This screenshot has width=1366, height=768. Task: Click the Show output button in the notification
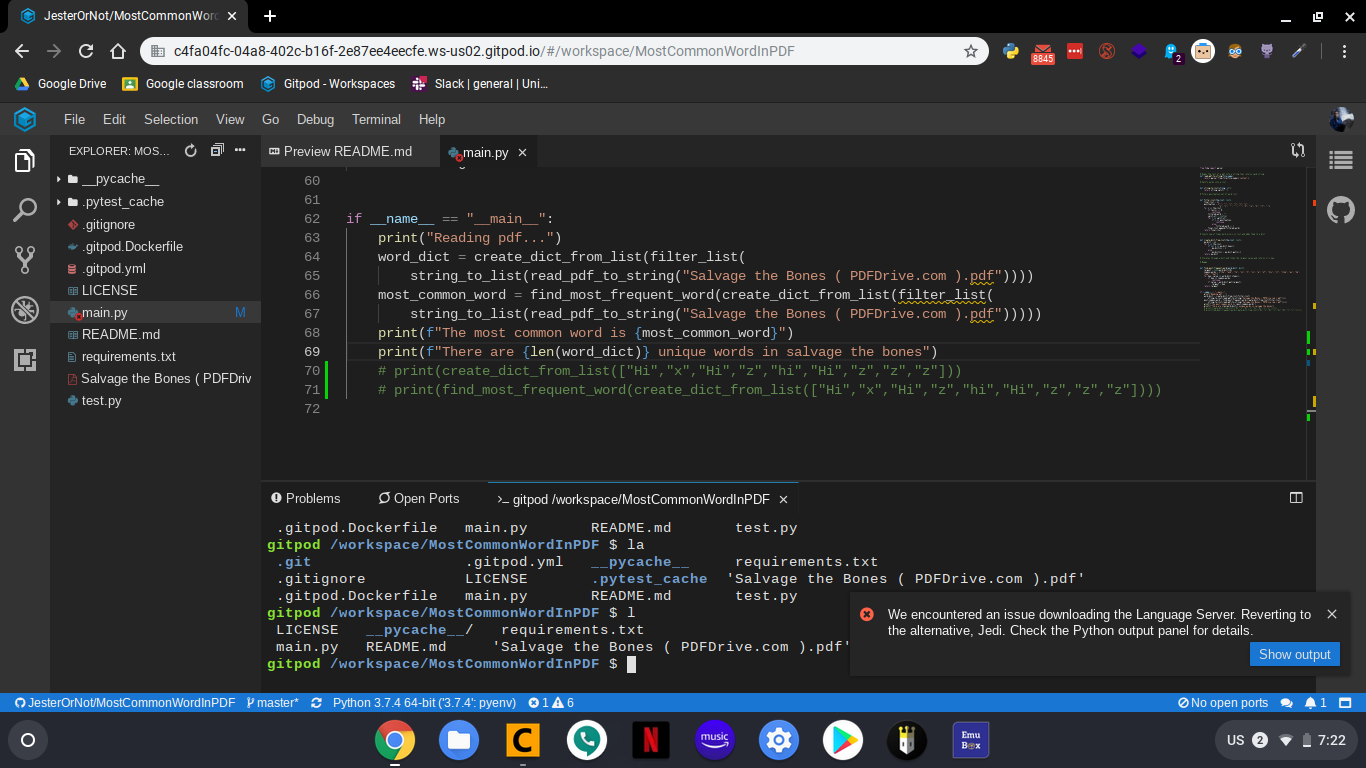tap(1294, 653)
